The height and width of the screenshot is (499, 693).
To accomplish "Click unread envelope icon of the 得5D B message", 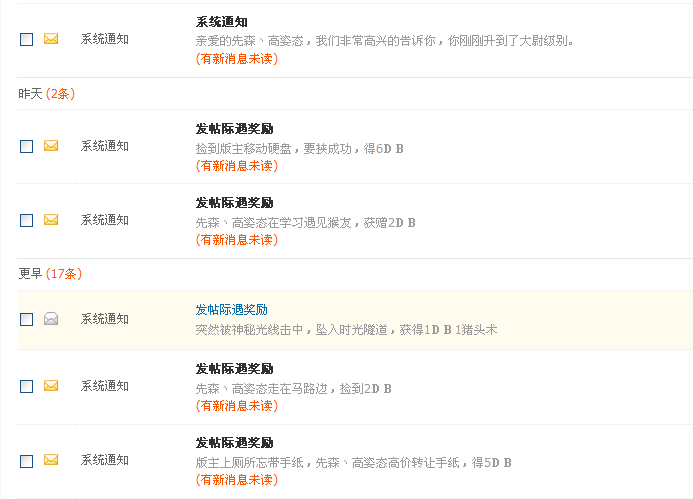I will [51, 460].
